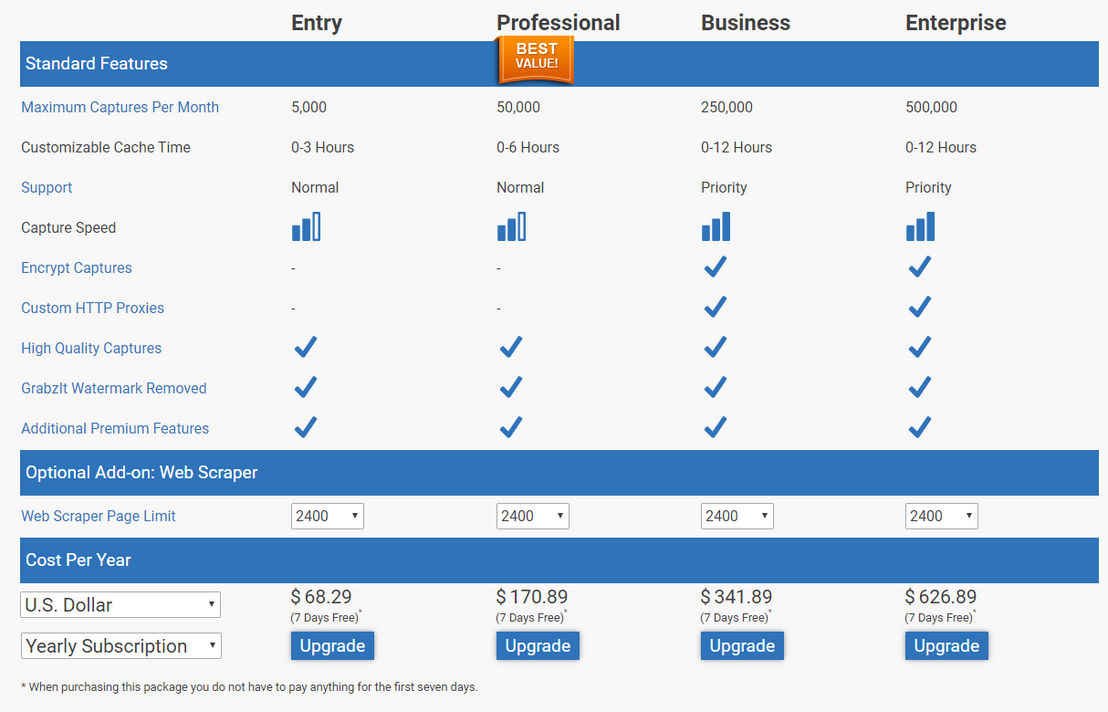This screenshot has height=712, width=1108.
Task: Click the Best Value badge under Professional
Action: coord(536,60)
